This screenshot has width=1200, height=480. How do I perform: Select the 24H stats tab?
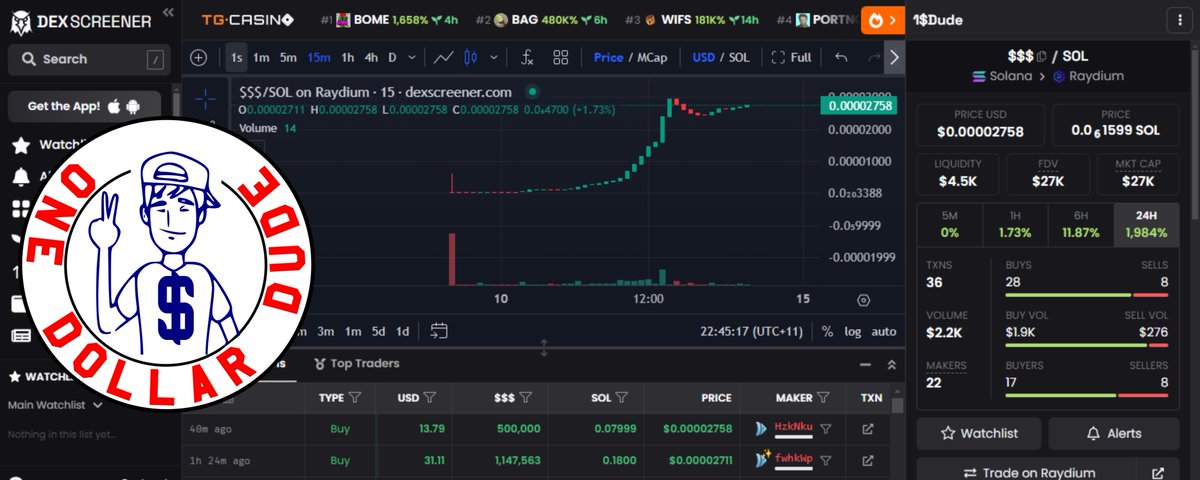click(1147, 224)
